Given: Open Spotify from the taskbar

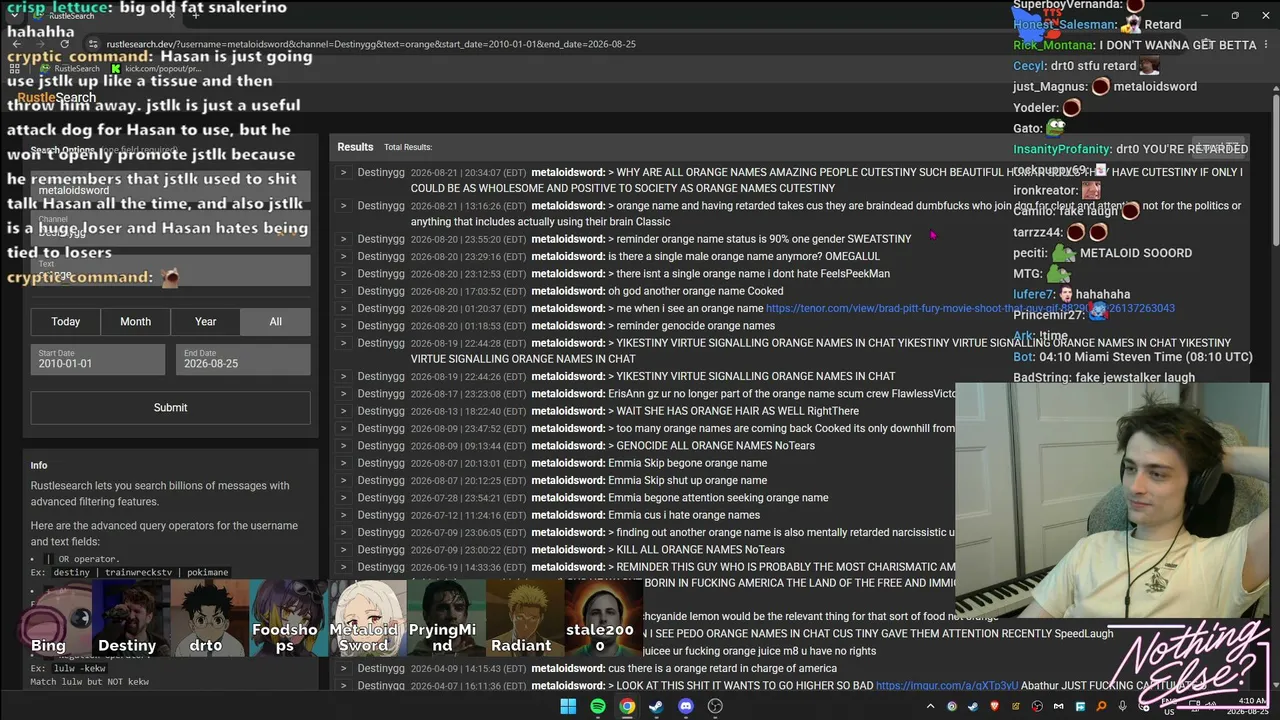Looking at the screenshot, I should tap(598, 706).
